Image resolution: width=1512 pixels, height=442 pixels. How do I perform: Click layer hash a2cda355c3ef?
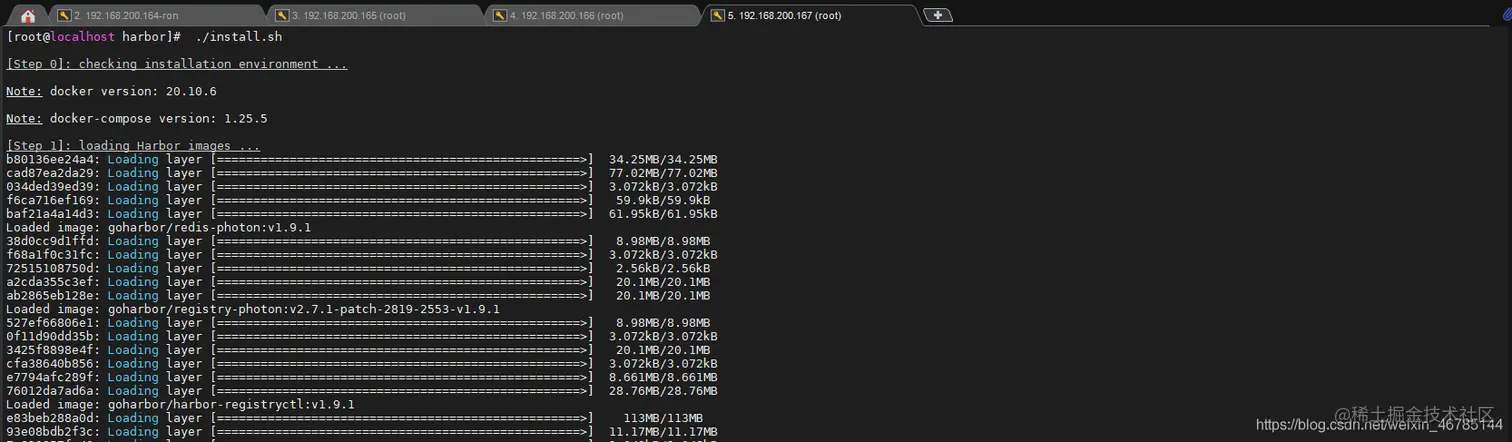click(50, 282)
